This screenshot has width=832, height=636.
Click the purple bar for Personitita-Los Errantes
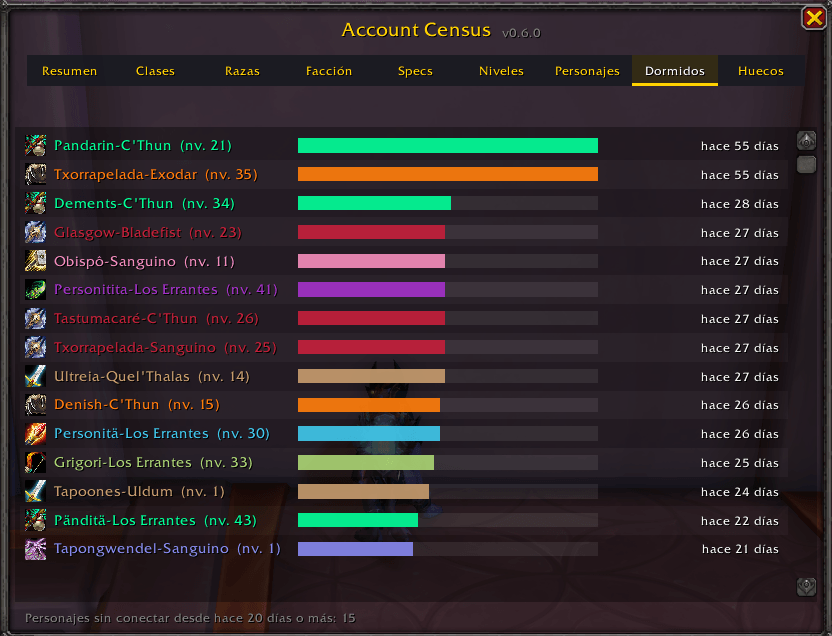tap(371, 290)
